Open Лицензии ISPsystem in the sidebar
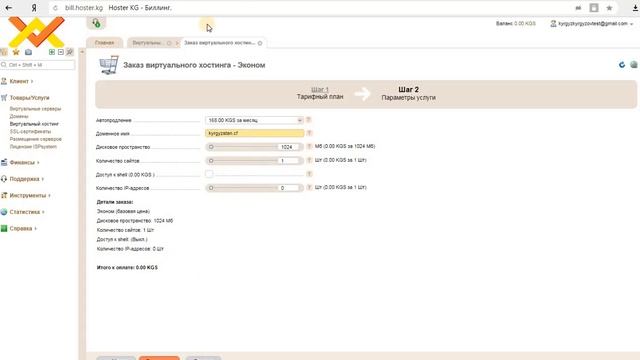The height and width of the screenshot is (360, 640). click(33, 147)
